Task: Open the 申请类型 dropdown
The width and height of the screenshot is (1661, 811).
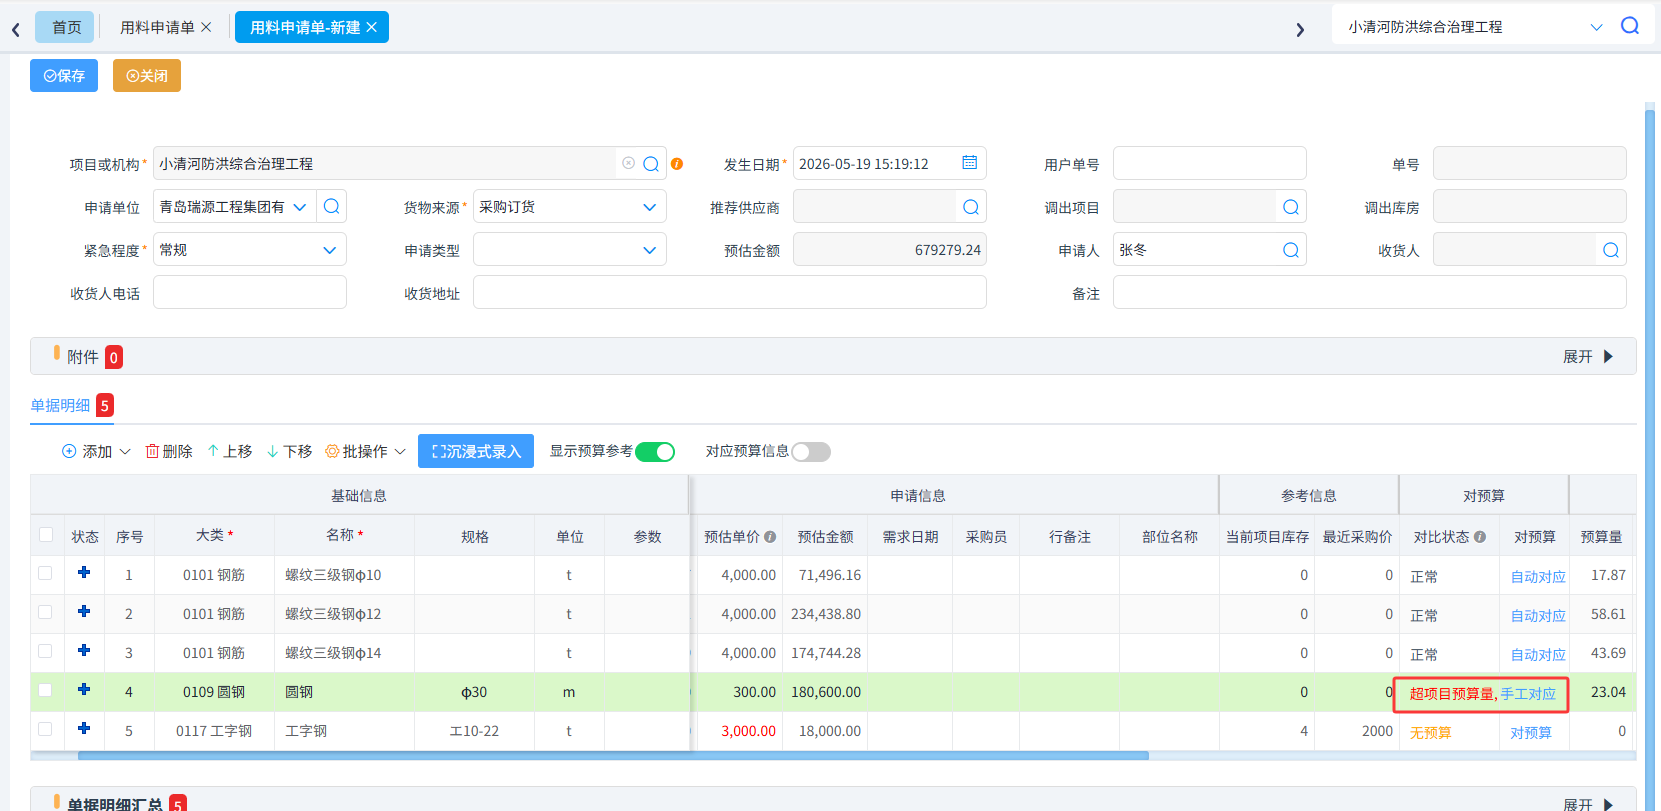Action: pos(570,250)
